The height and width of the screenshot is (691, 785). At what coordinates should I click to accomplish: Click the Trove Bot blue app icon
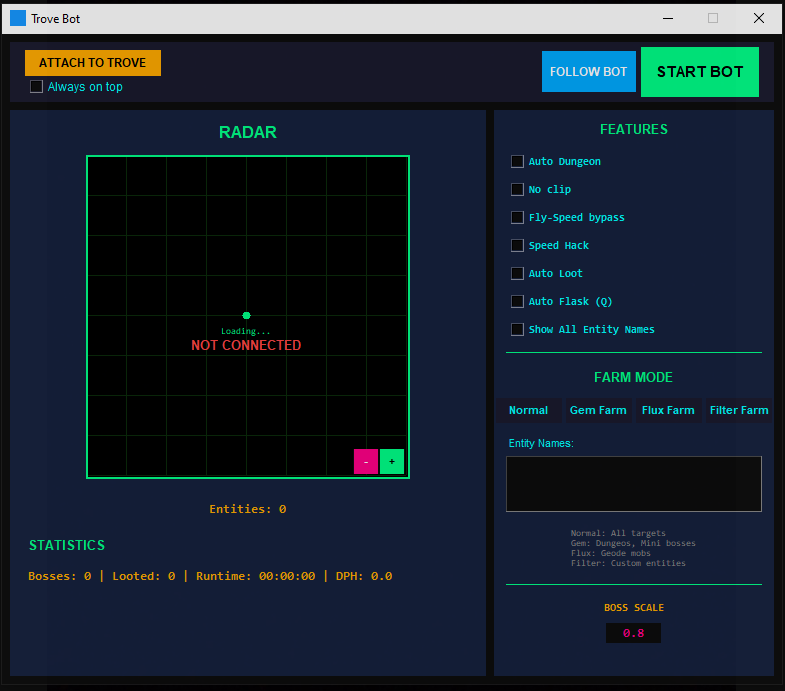click(x=18, y=18)
